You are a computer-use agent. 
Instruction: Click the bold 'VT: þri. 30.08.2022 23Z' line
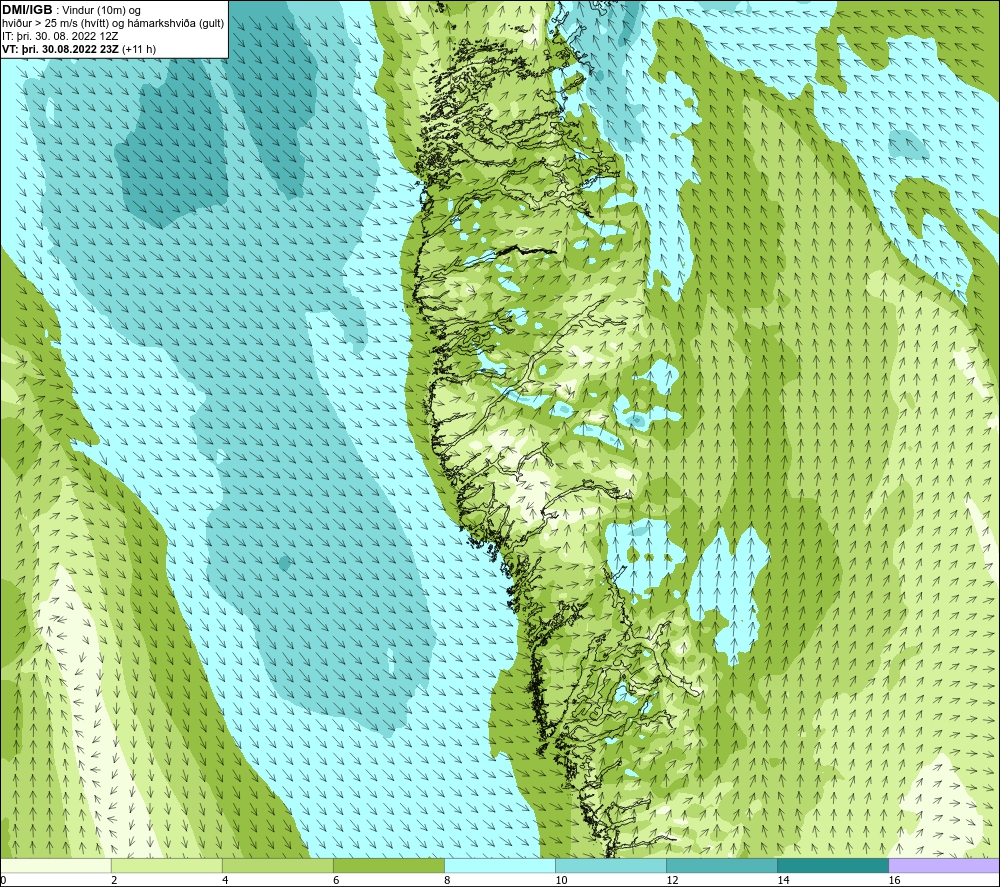(x=61, y=49)
